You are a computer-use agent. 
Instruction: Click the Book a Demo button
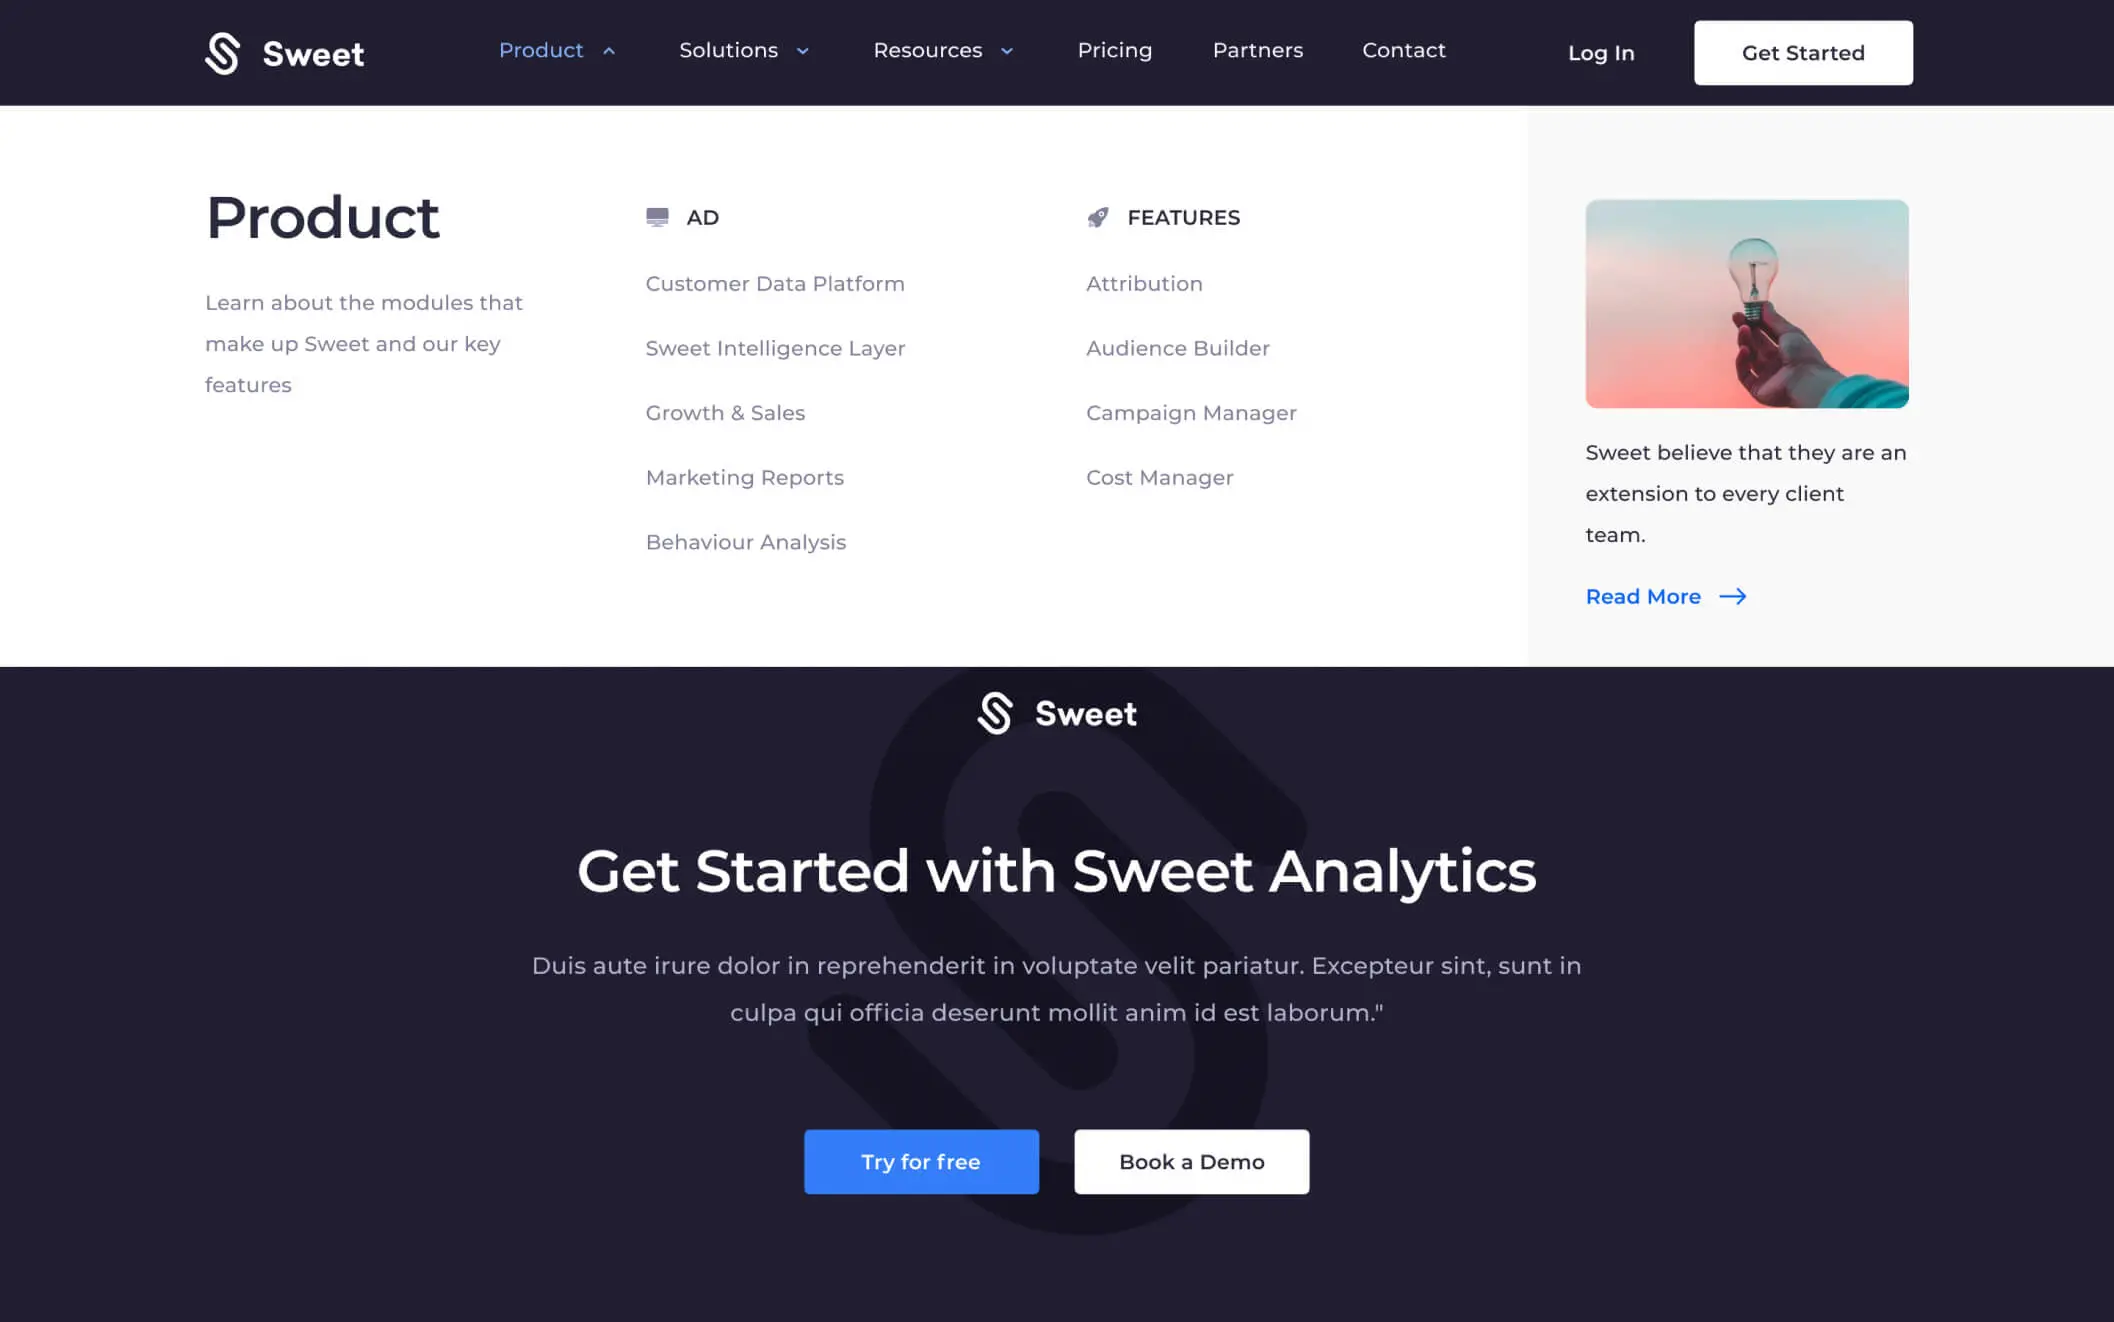(x=1191, y=1161)
